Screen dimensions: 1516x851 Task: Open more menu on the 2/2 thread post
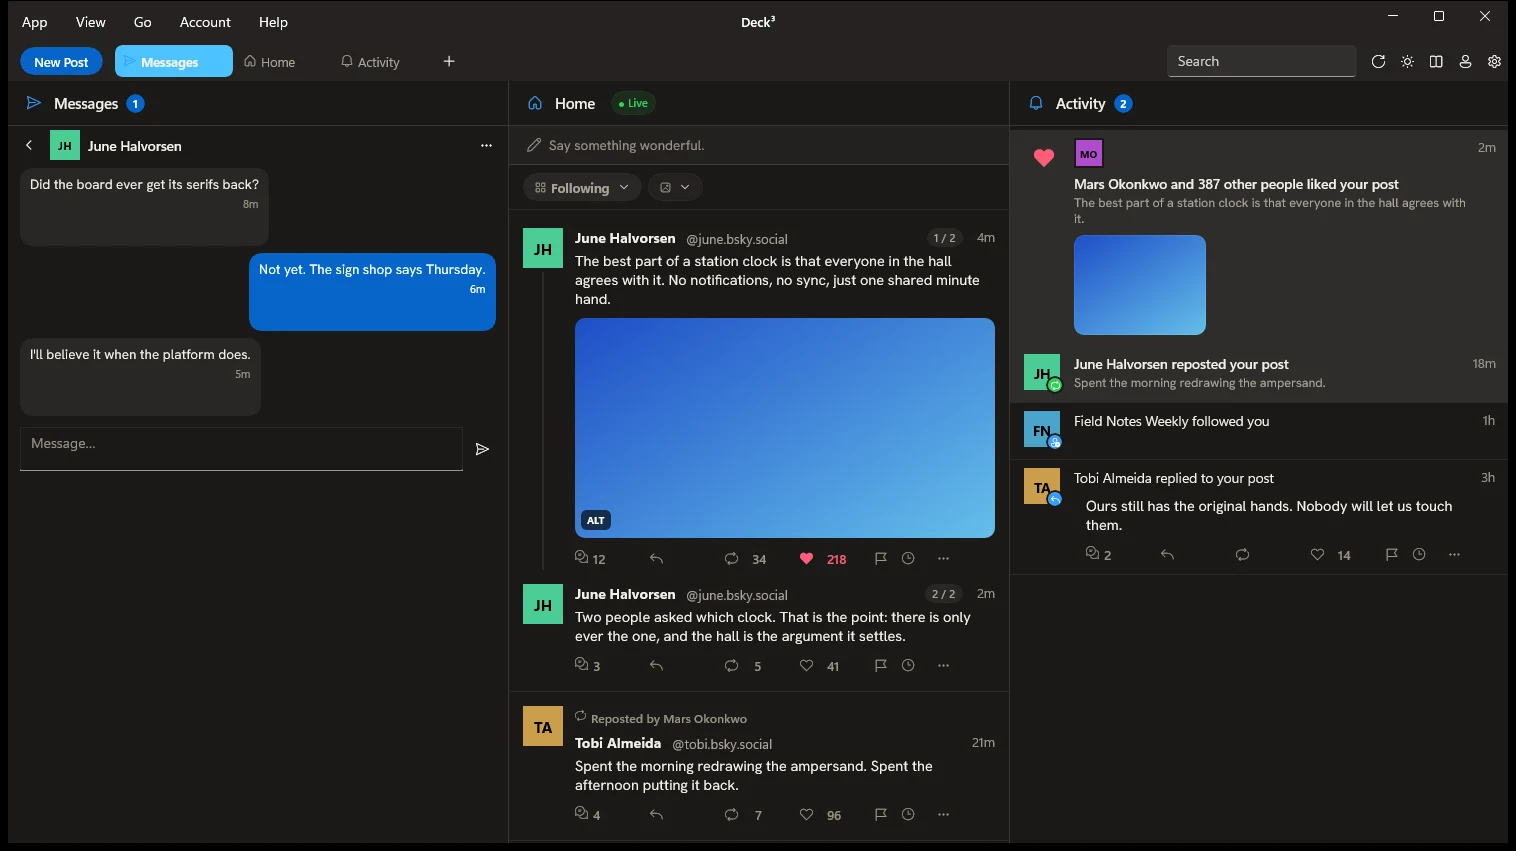point(943,665)
